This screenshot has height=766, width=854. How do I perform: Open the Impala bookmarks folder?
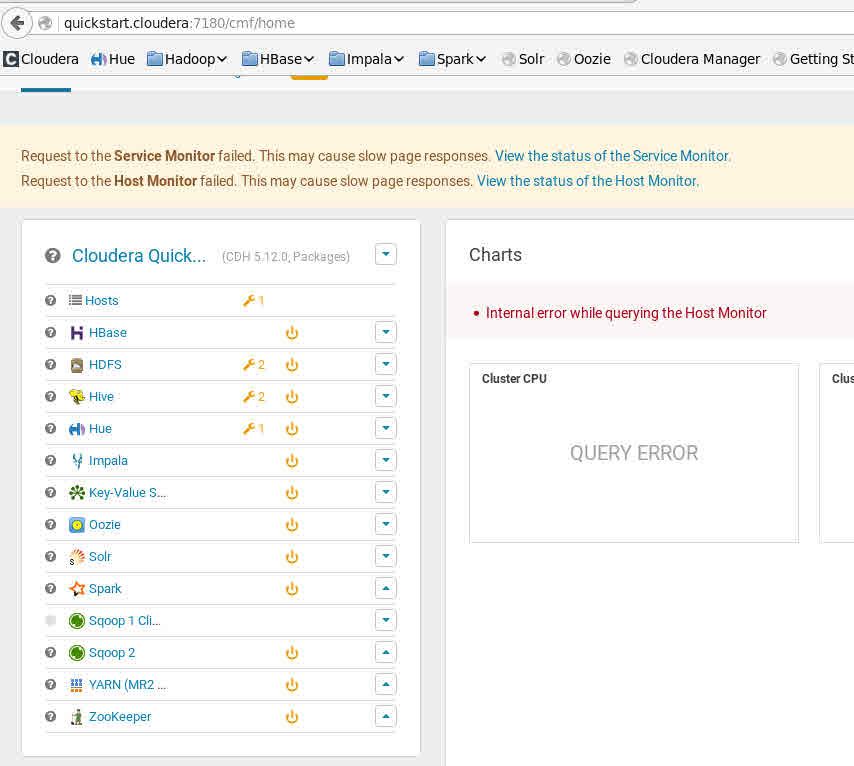pos(366,59)
